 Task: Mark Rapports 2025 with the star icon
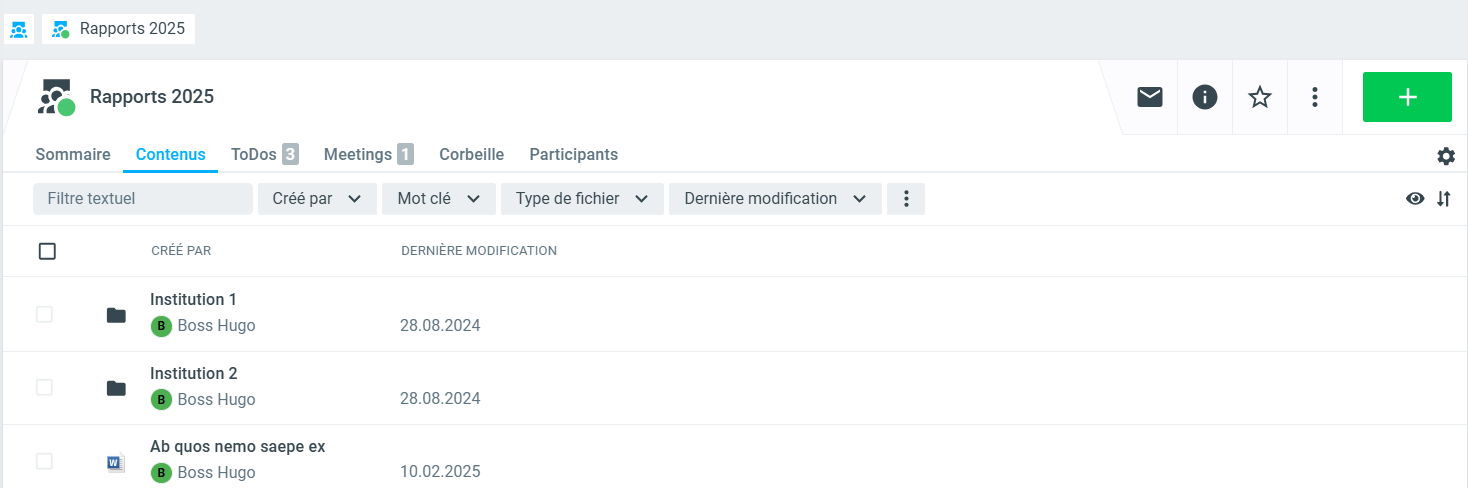click(x=1260, y=97)
